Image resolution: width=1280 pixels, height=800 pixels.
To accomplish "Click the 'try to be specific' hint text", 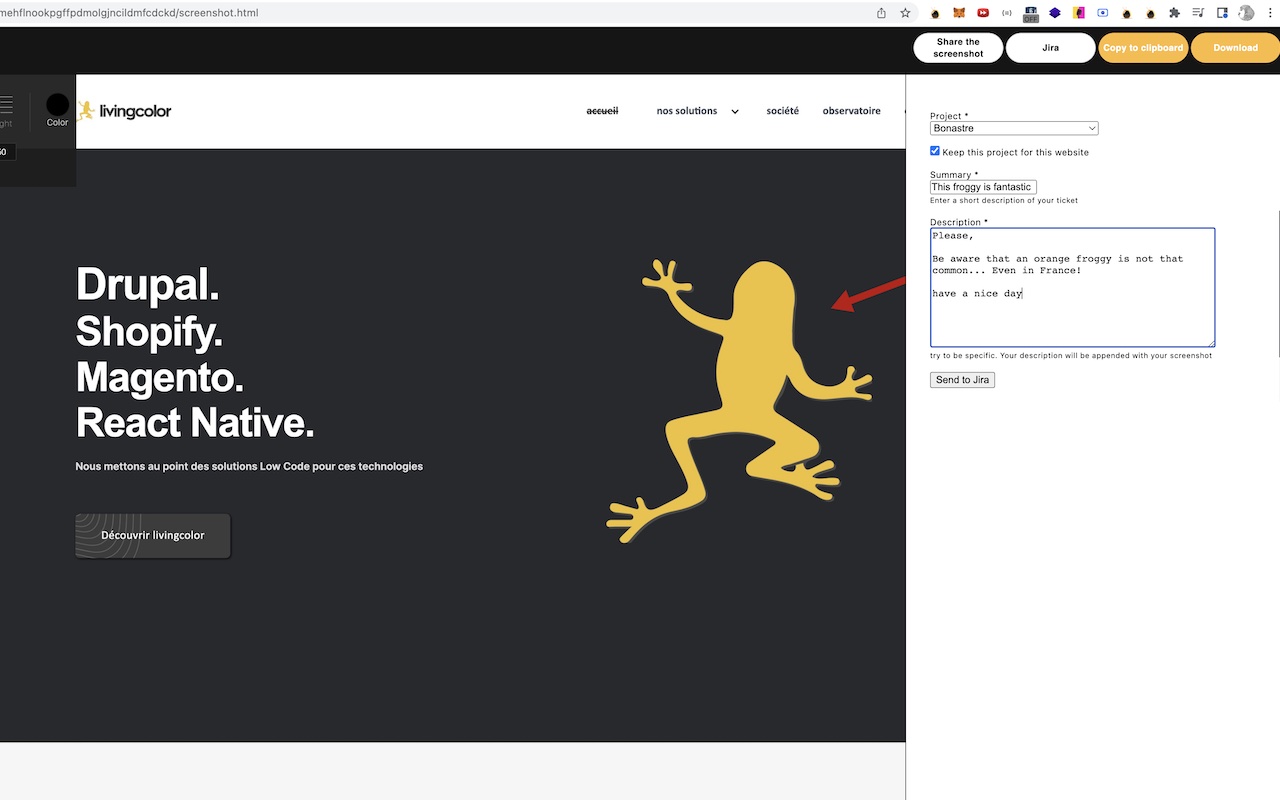I will (x=1071, y=355).
